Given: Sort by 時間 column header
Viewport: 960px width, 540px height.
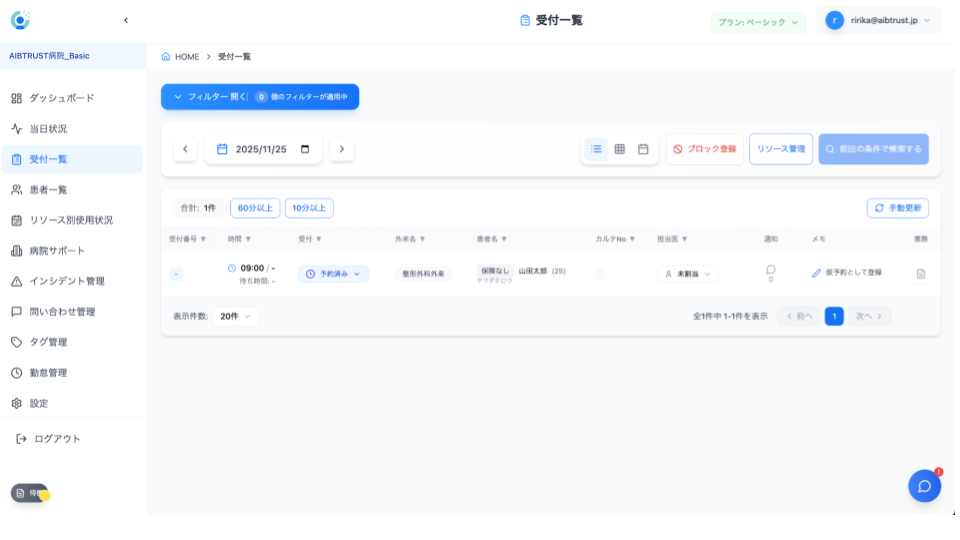Looking at the screenshot, I should (x=239, y=239).
